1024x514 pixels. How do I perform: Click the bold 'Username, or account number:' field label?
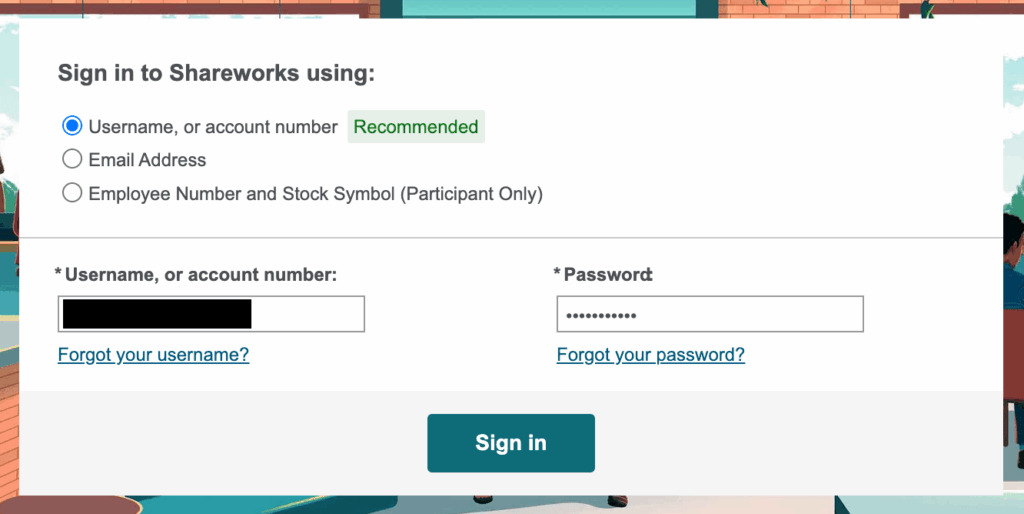pyautogui.click(x=201, y=275)
